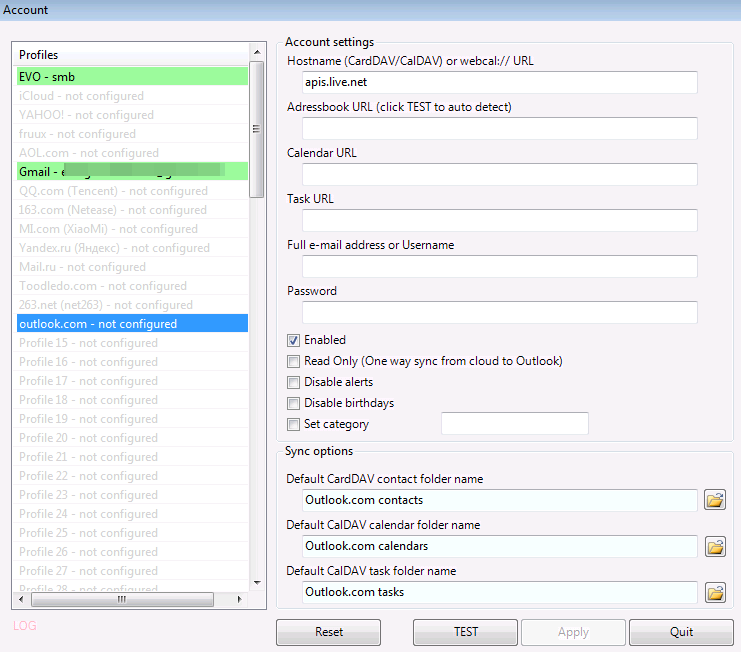Browse folder for Outlook.com calendars
The image size is (741, 652).
coord(715,546)
